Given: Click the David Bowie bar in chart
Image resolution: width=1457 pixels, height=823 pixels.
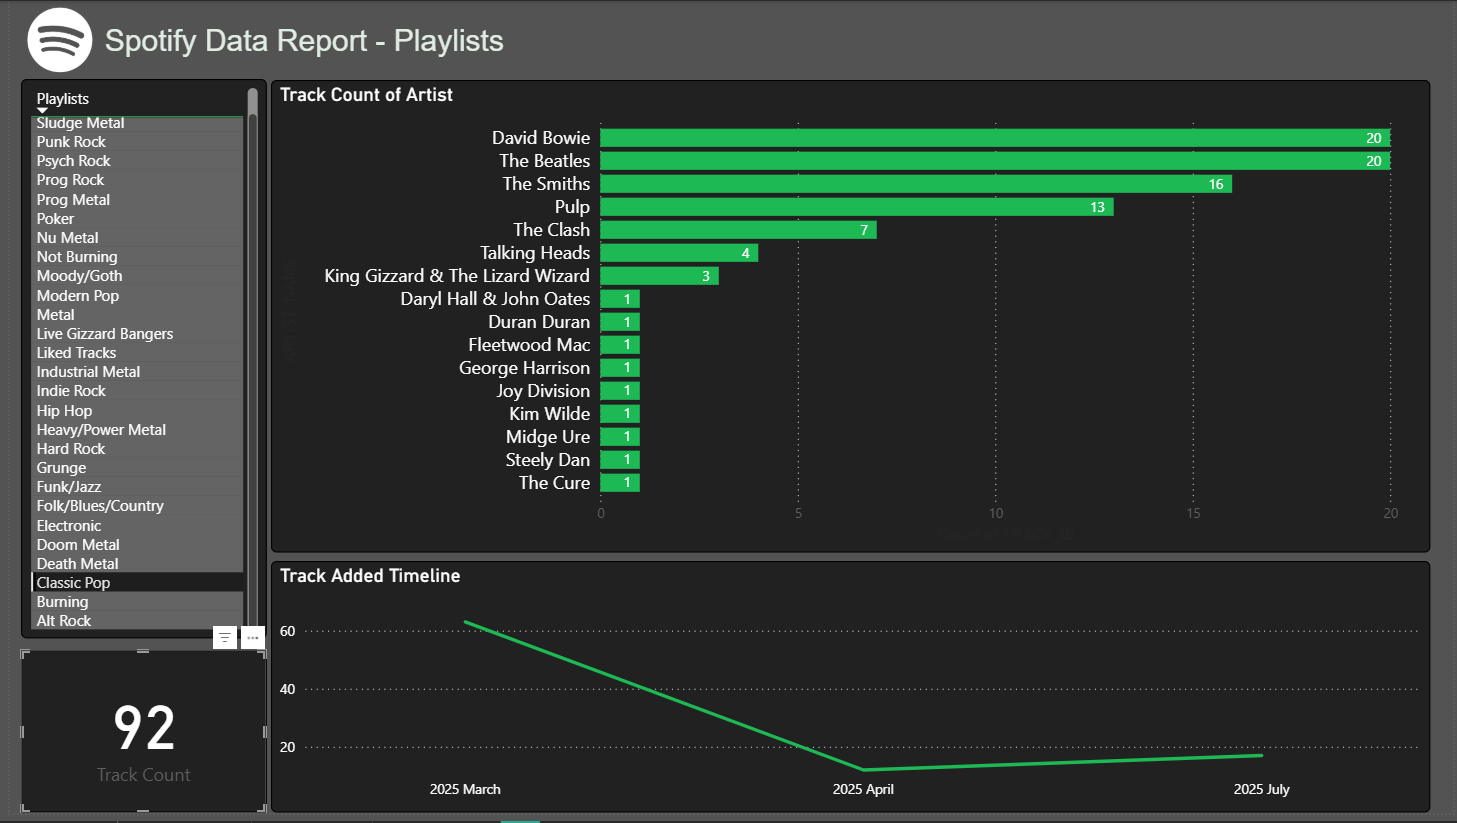Looking at the screenshot, I should (994, 138).
